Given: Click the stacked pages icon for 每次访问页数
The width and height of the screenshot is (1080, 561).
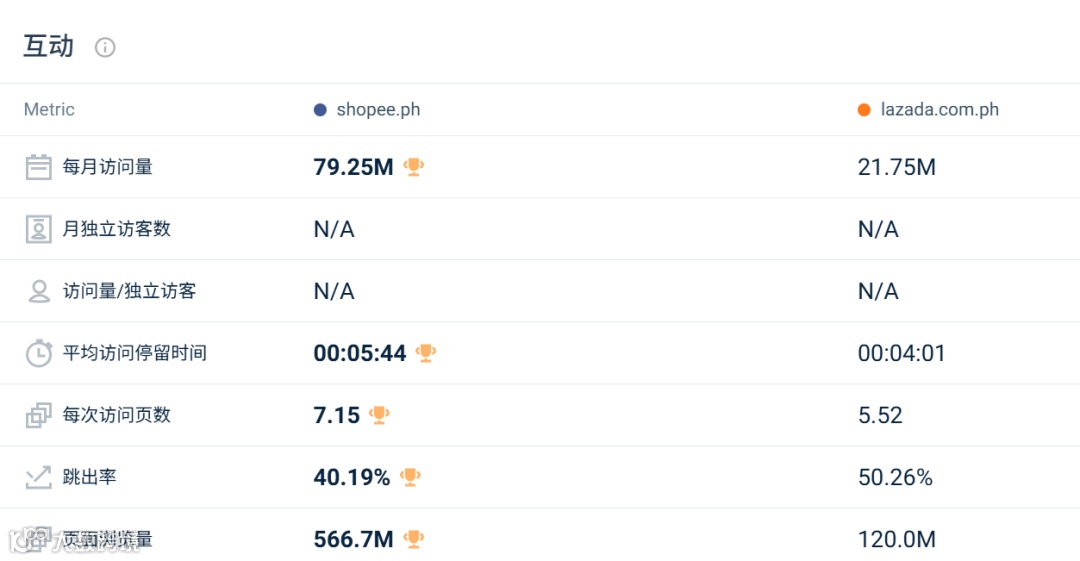Looking at the screenshot, I should point(38,415).
